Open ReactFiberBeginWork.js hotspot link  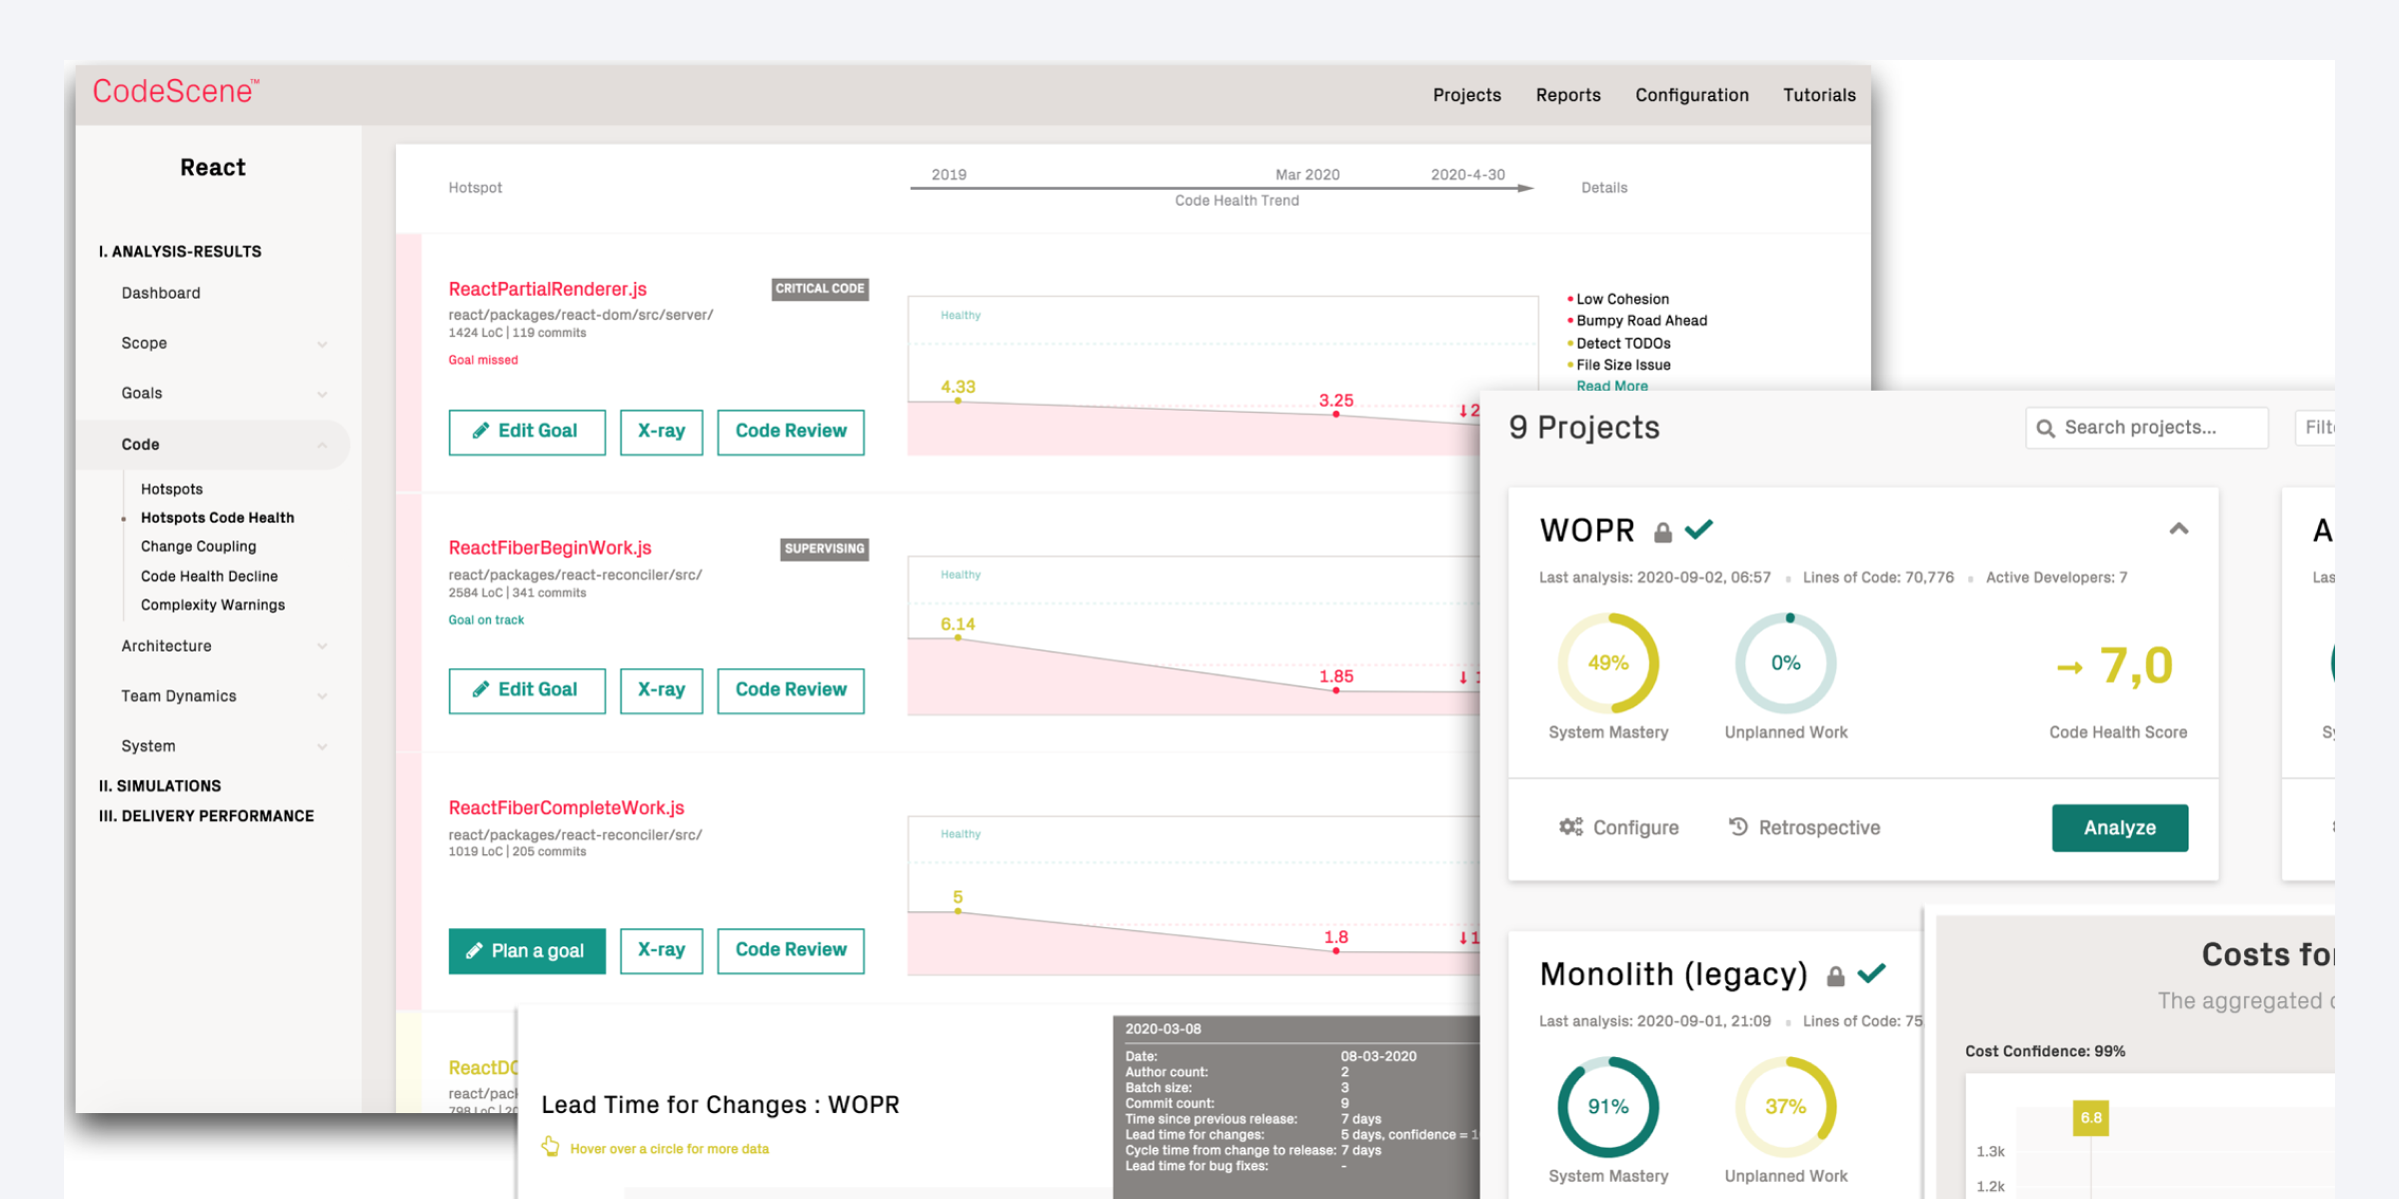[x=549, y=548]
